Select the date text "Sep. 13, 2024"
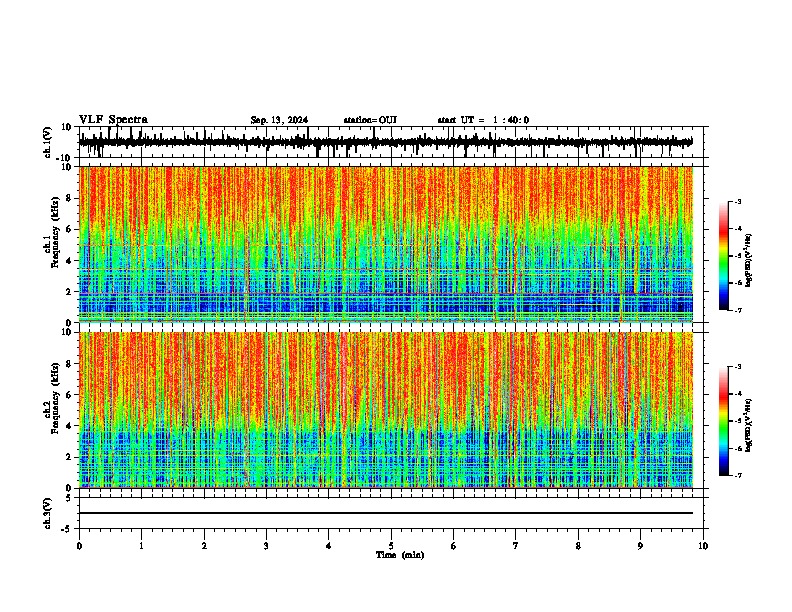 [279, 120]
